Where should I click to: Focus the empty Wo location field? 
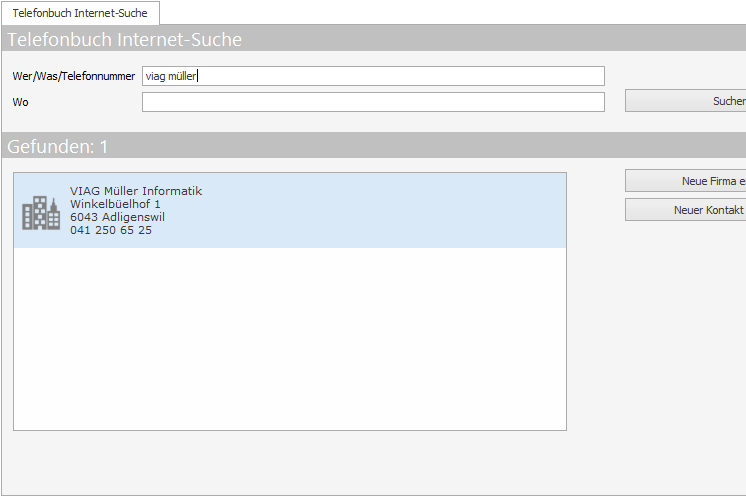pyautogui.click(x=373, y=102)
